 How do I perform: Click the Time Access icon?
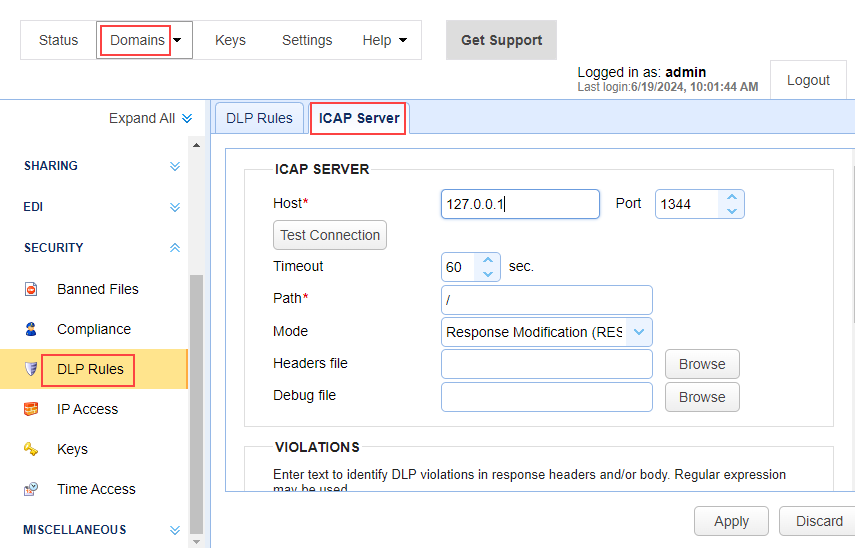[31, 489]
